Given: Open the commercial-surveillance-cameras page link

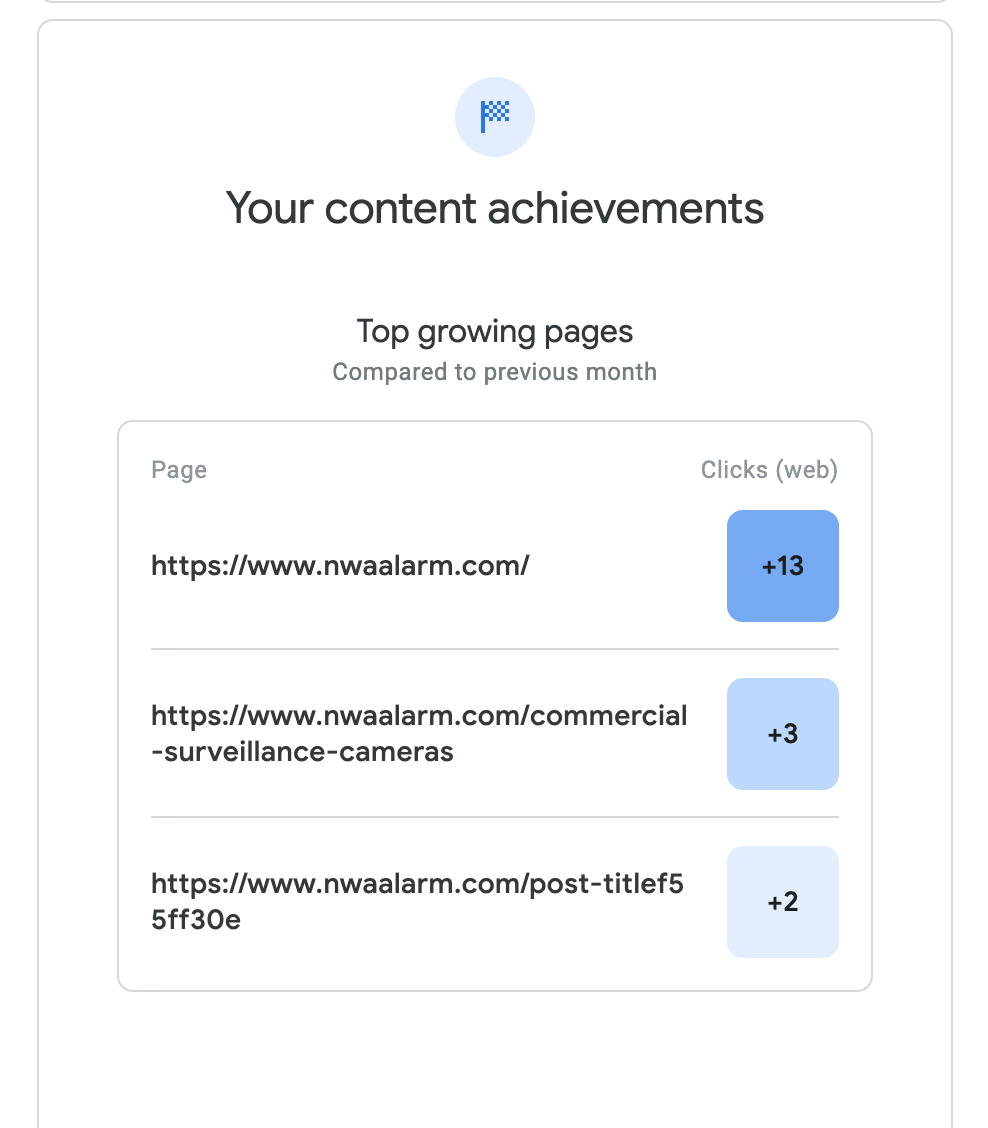Looking at the screenshot, I should (x=419, y=717).
